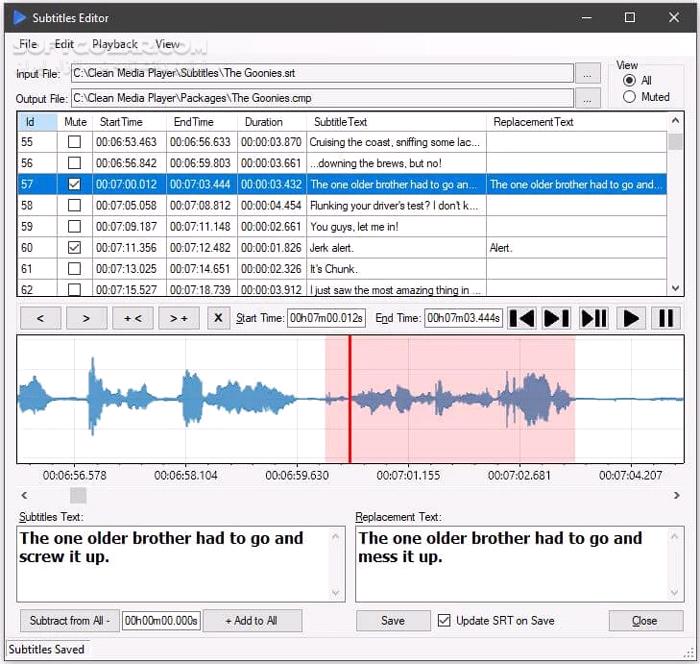Uncheck Mute for subtitle 60
The height and width of the screenshot is (664, 700).
(x=75, y=248)
